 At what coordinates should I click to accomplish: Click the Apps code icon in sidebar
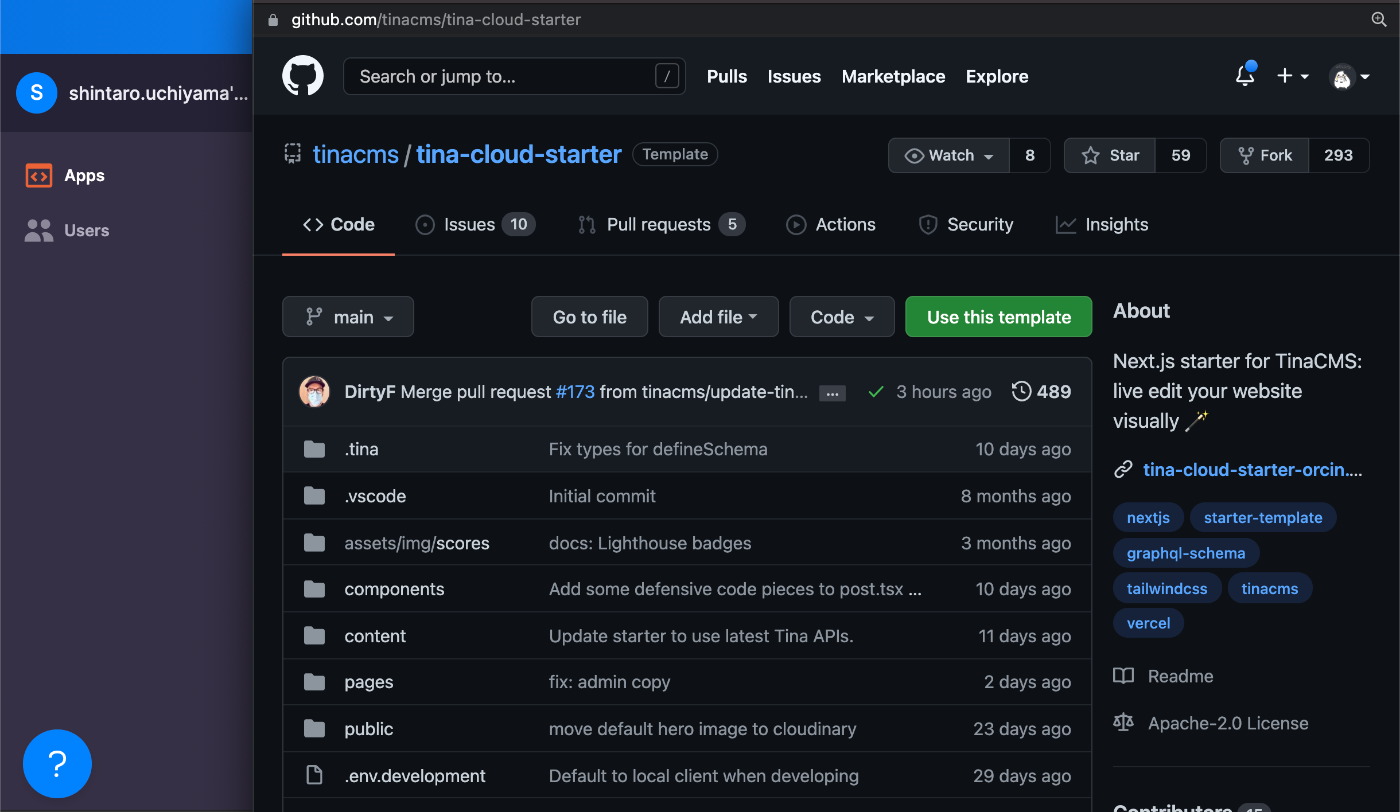[x=38, y=176]
